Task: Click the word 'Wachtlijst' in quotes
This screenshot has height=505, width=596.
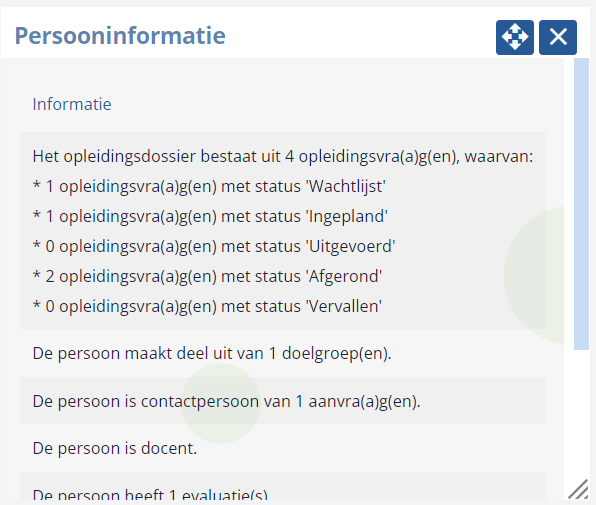Action: 346,187
